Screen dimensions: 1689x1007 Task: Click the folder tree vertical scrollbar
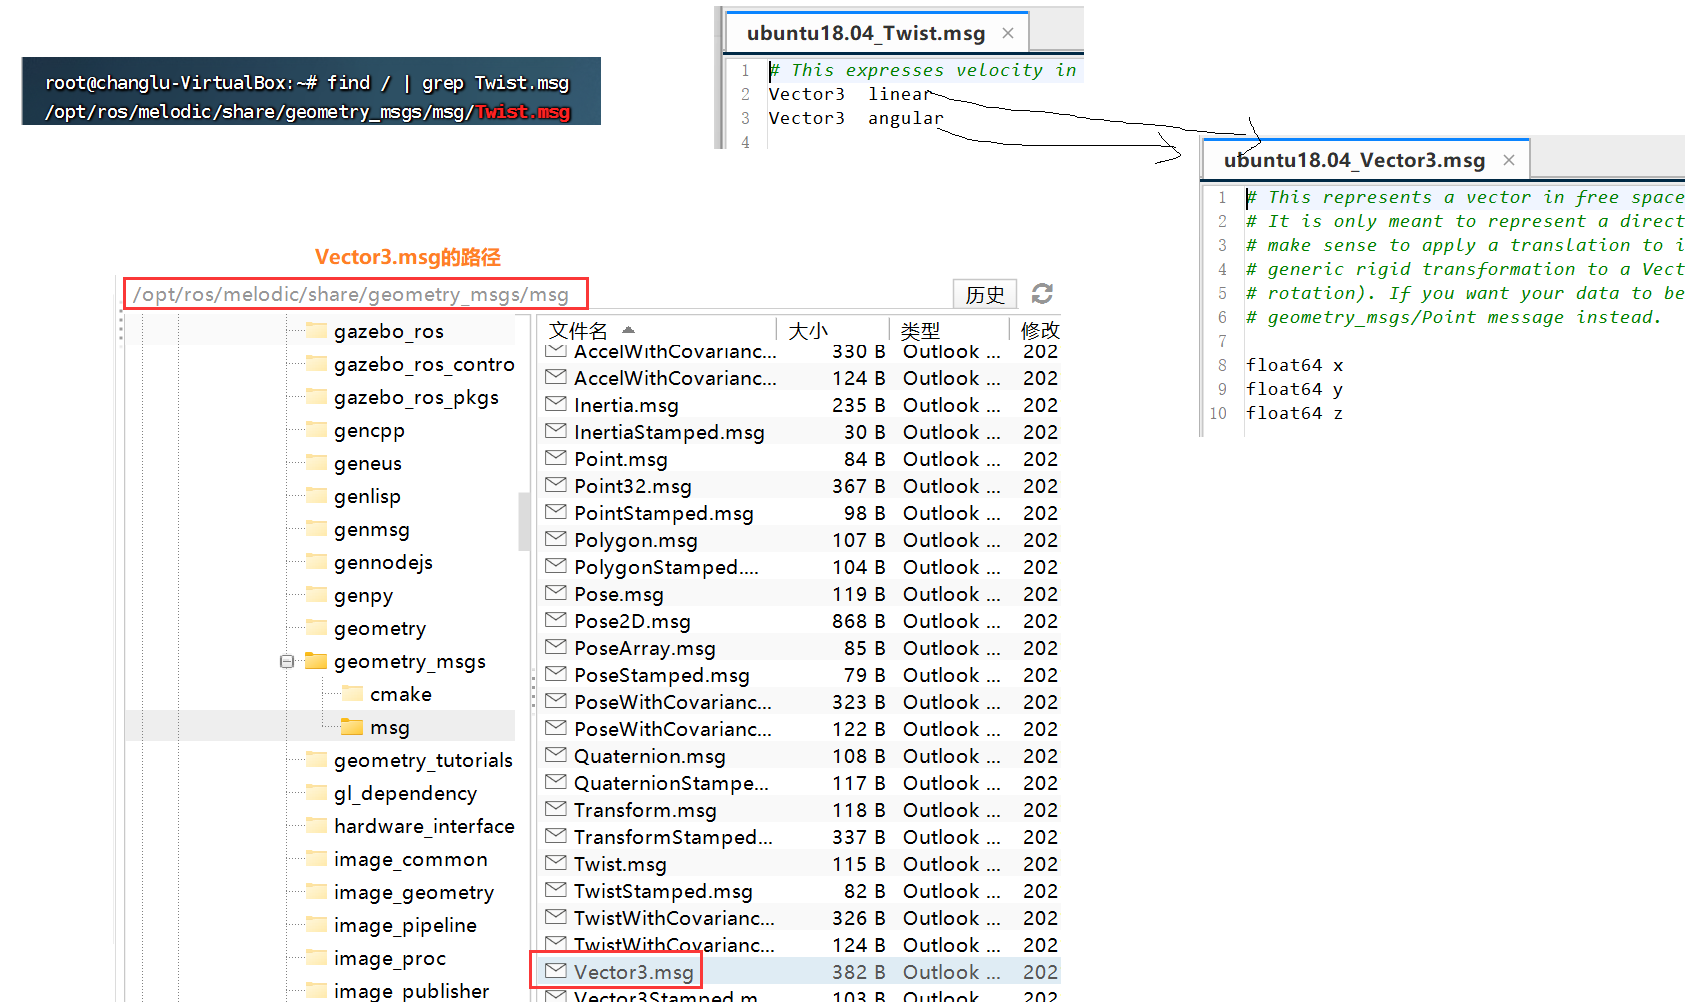(524, 521)
